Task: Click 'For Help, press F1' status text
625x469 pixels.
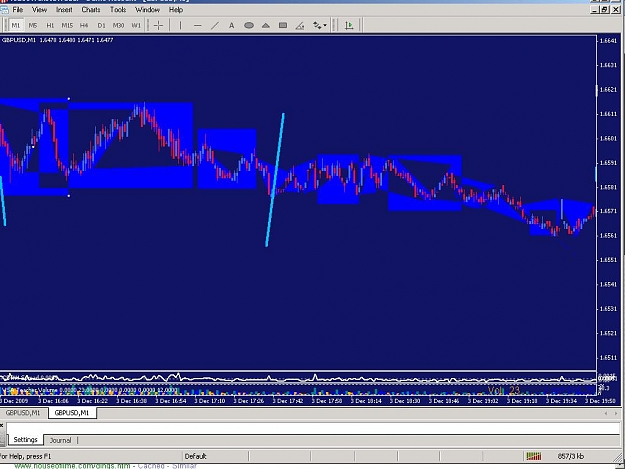Action: pos(26,456)
